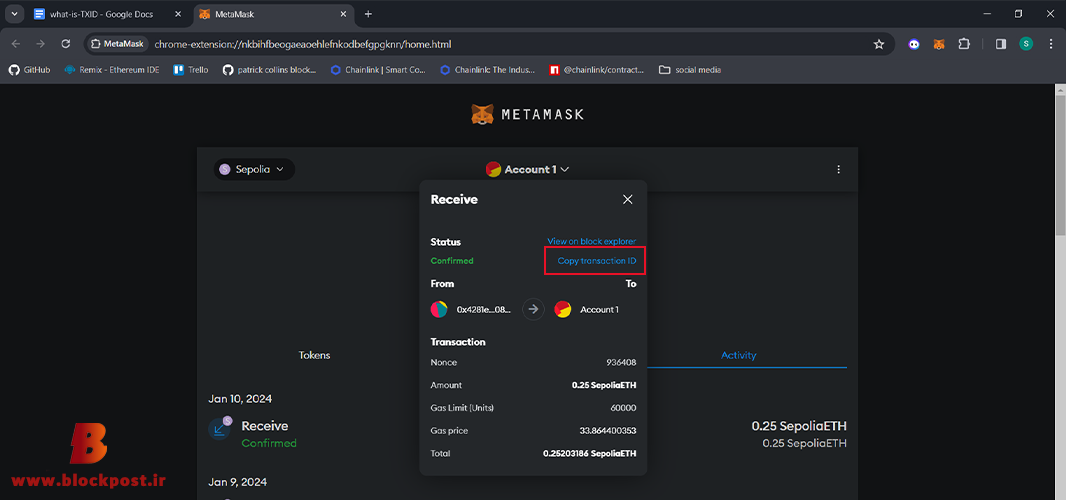Open the Chainlink | Smart Co... bookmark
The height and width of the screenshot is (500, 1066).
pos(378,69)
